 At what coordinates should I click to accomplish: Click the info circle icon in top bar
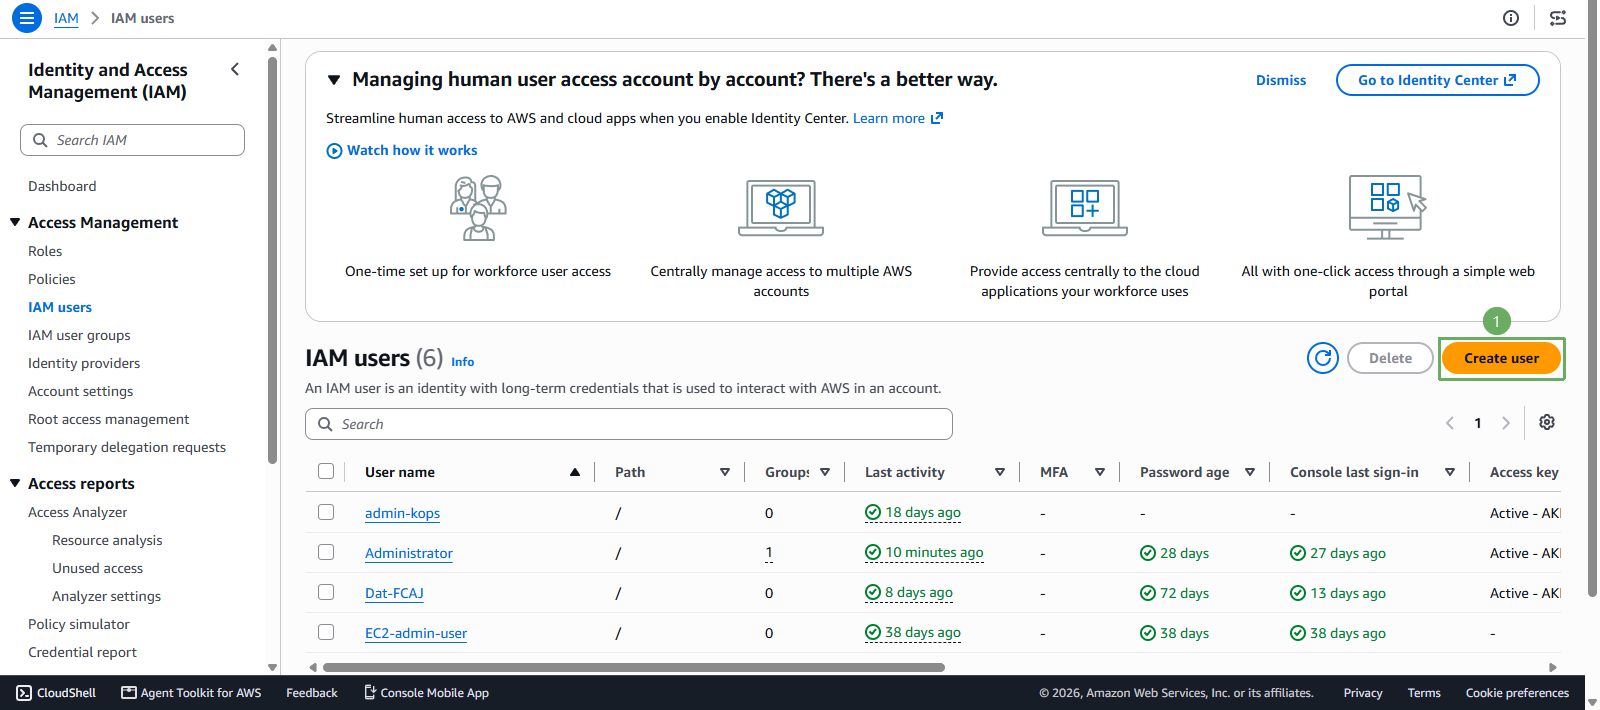click(x=1511, y=18)
